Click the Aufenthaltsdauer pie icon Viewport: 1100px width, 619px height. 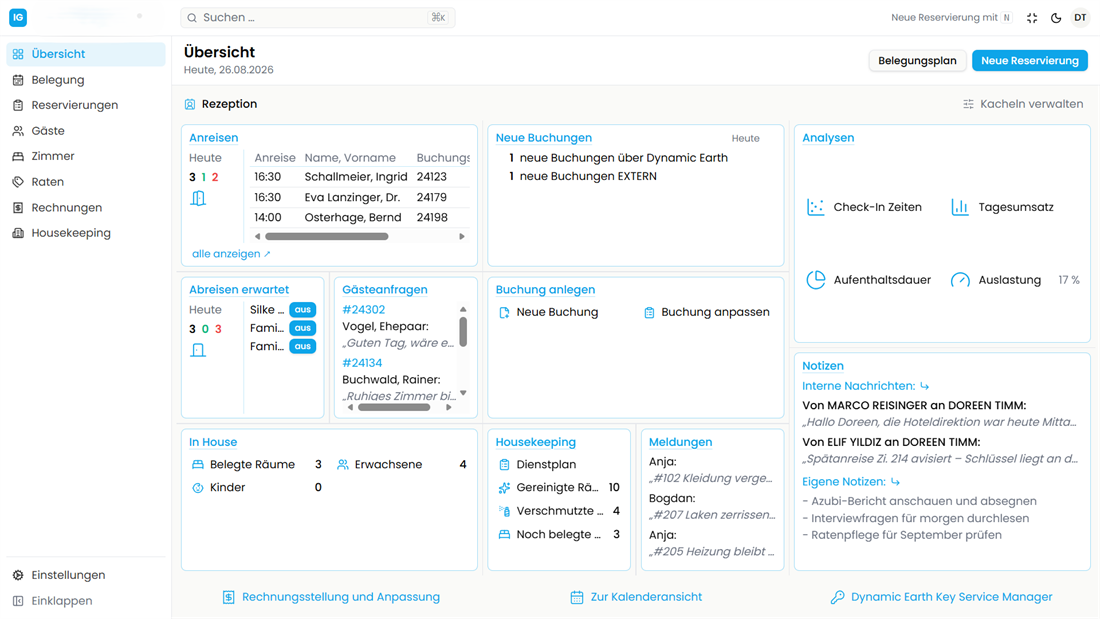coord(815,279)
